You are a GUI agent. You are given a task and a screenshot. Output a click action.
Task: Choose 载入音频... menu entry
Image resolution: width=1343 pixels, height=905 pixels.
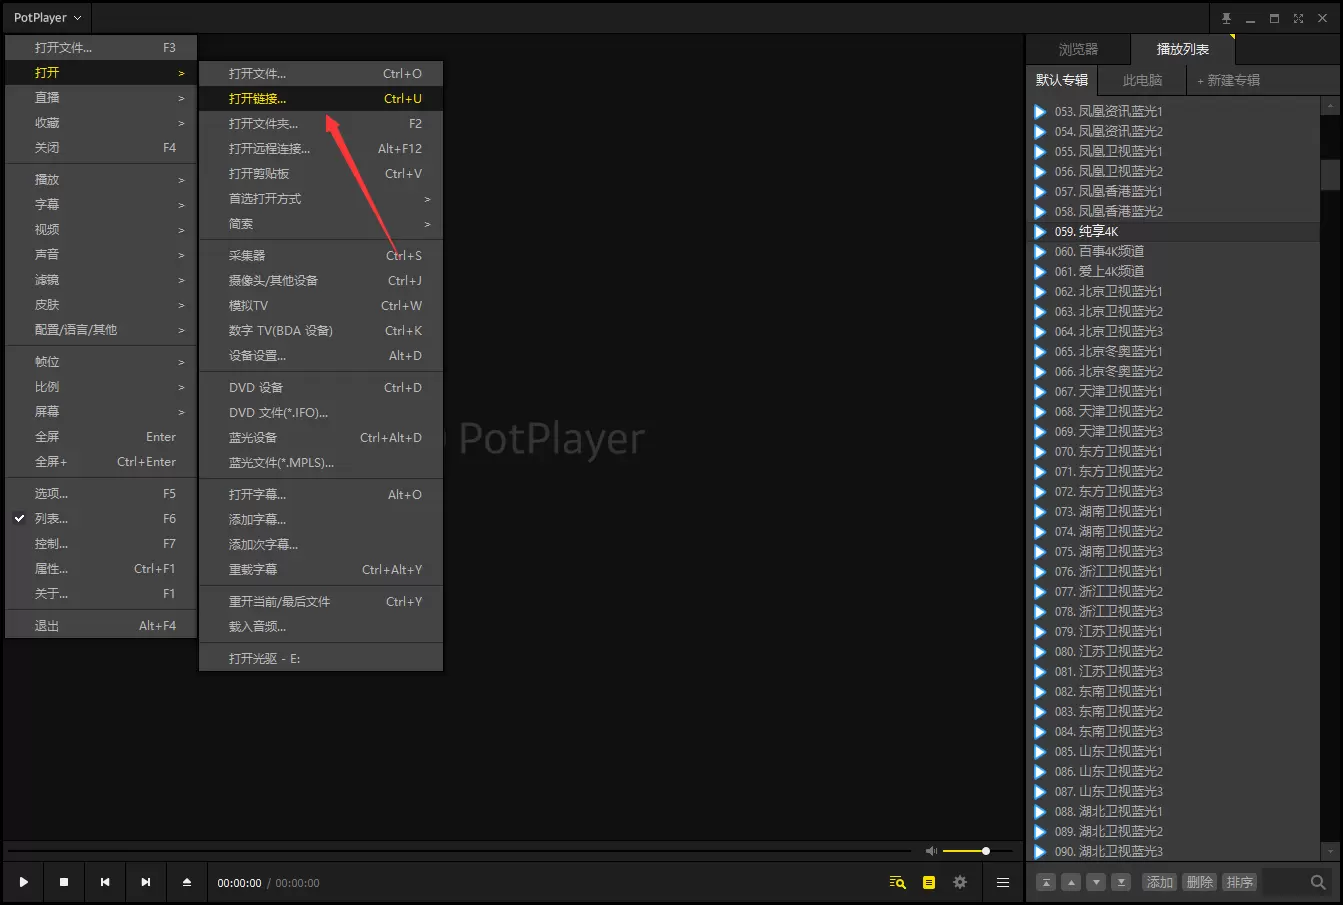coord(321,627)
